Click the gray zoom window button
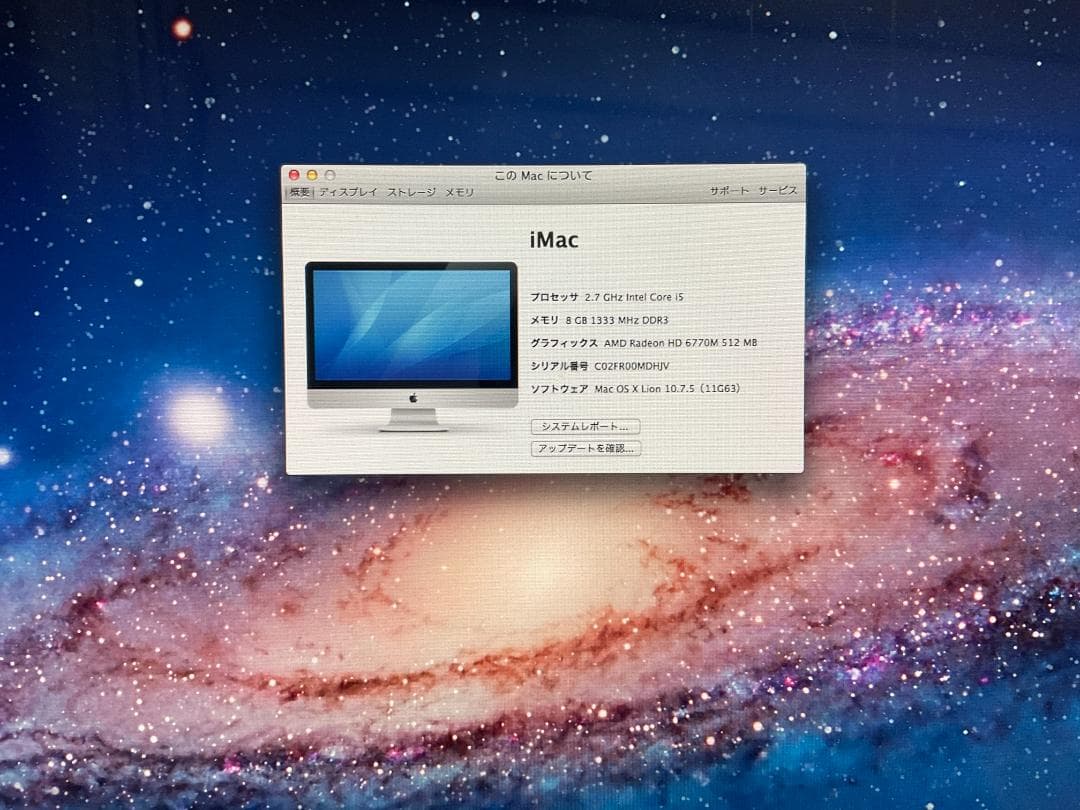This screenshot has width=1080, height=810. [330, 175]
